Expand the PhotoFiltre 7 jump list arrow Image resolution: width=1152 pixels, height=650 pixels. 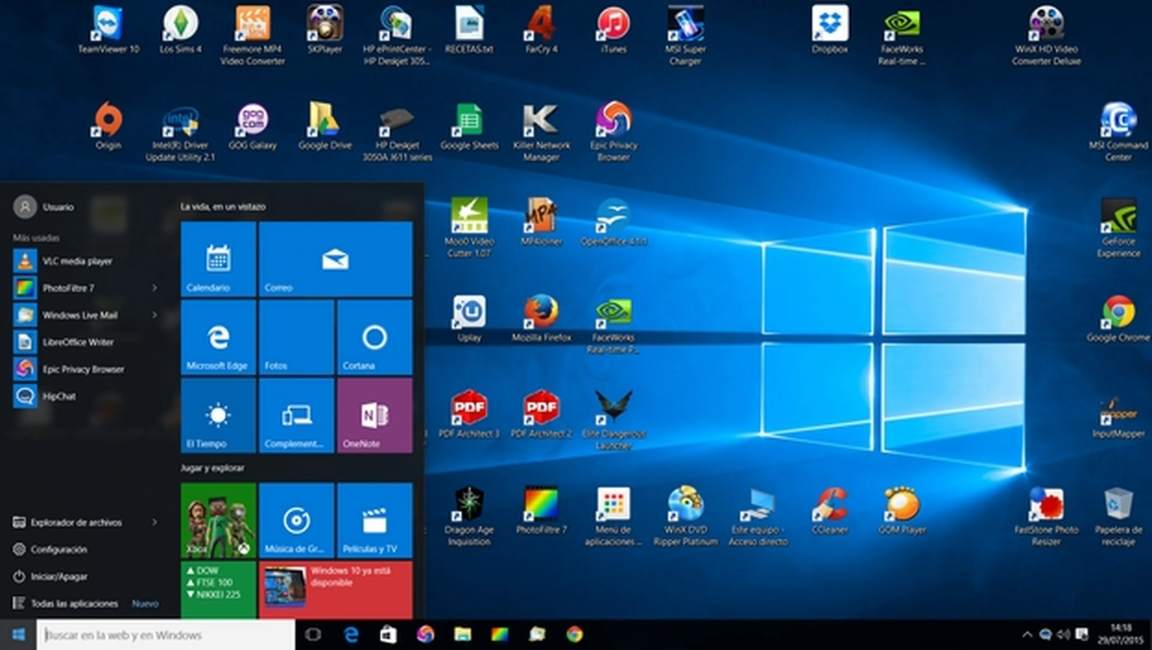[155, 288]
